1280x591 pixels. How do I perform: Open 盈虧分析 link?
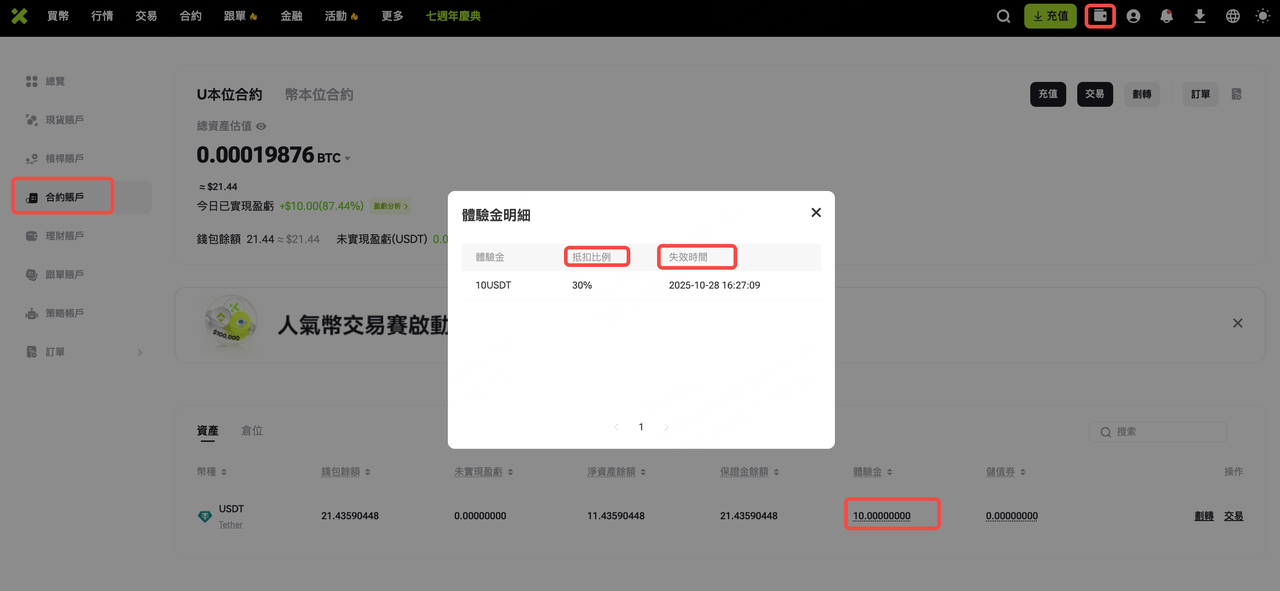click(x=390, y=206)
